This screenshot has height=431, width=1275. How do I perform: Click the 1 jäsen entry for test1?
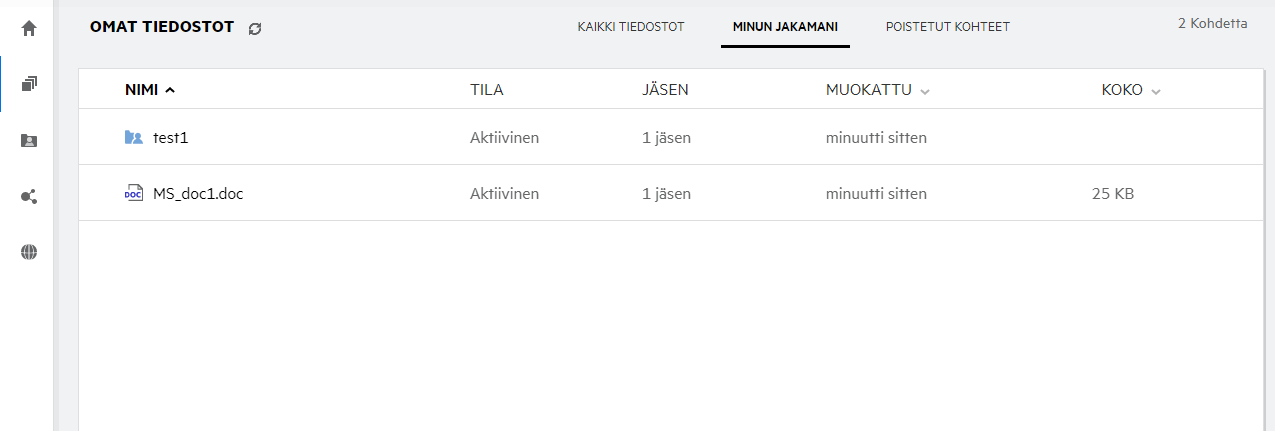coord(666,138)
